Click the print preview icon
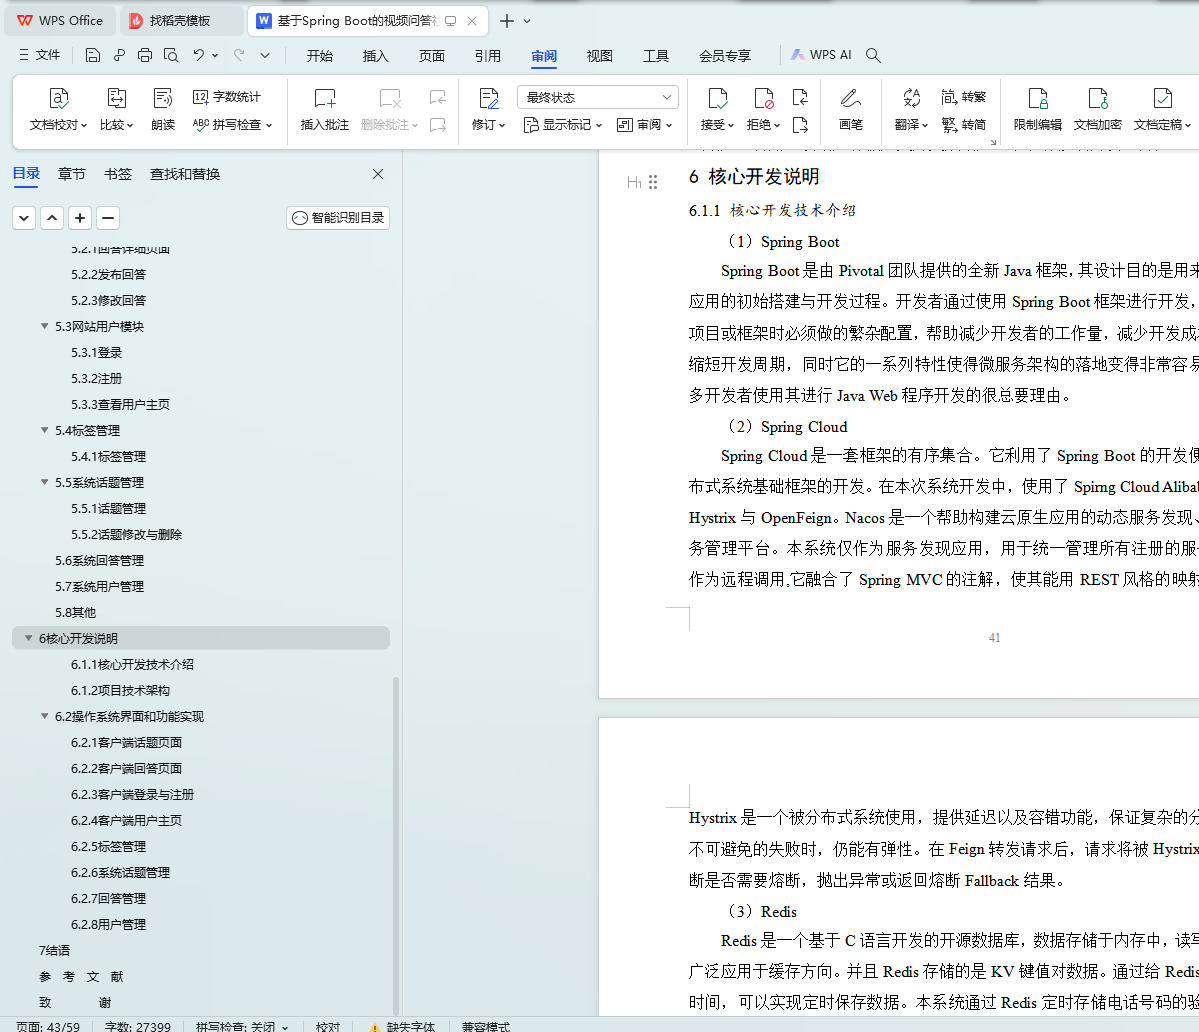 pos(171,55)
